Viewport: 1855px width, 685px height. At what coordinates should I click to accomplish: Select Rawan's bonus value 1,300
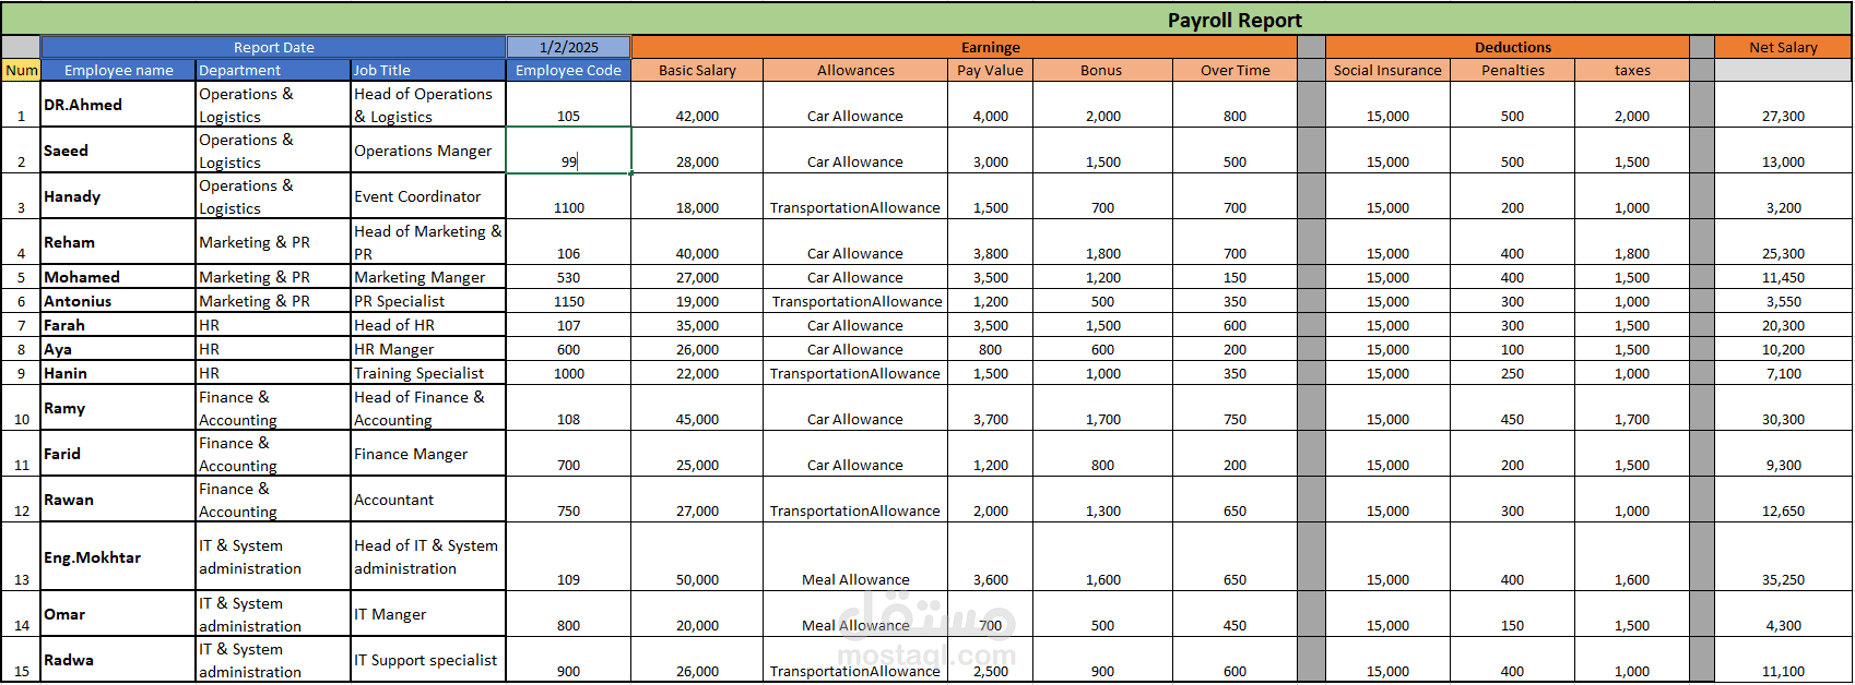(x=1102, y=499)
